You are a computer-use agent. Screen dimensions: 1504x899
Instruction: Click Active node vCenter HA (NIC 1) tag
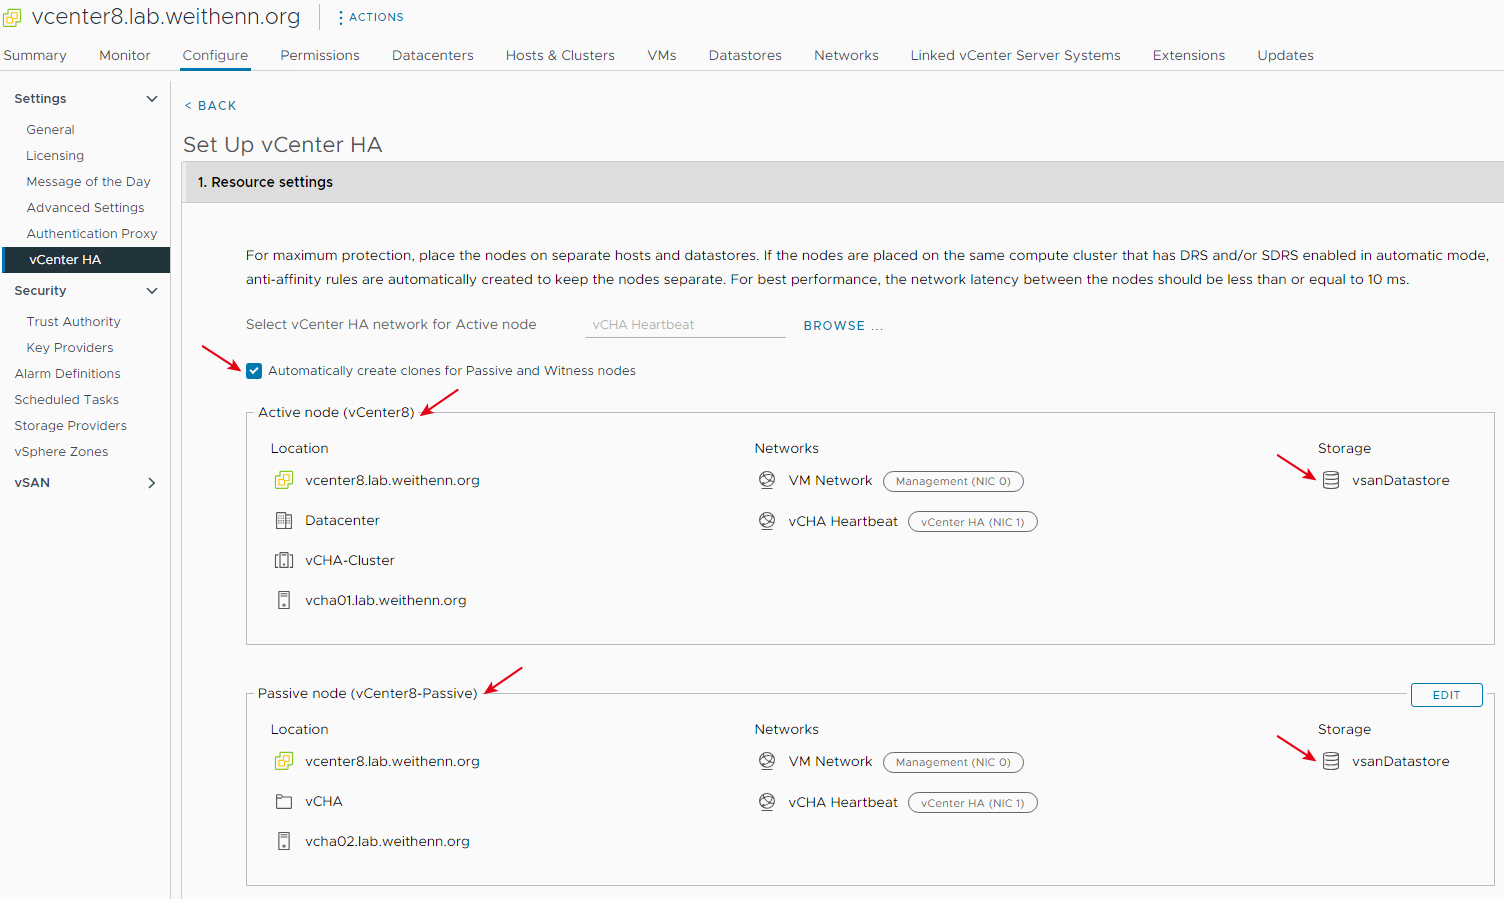[x=972, y=522]
